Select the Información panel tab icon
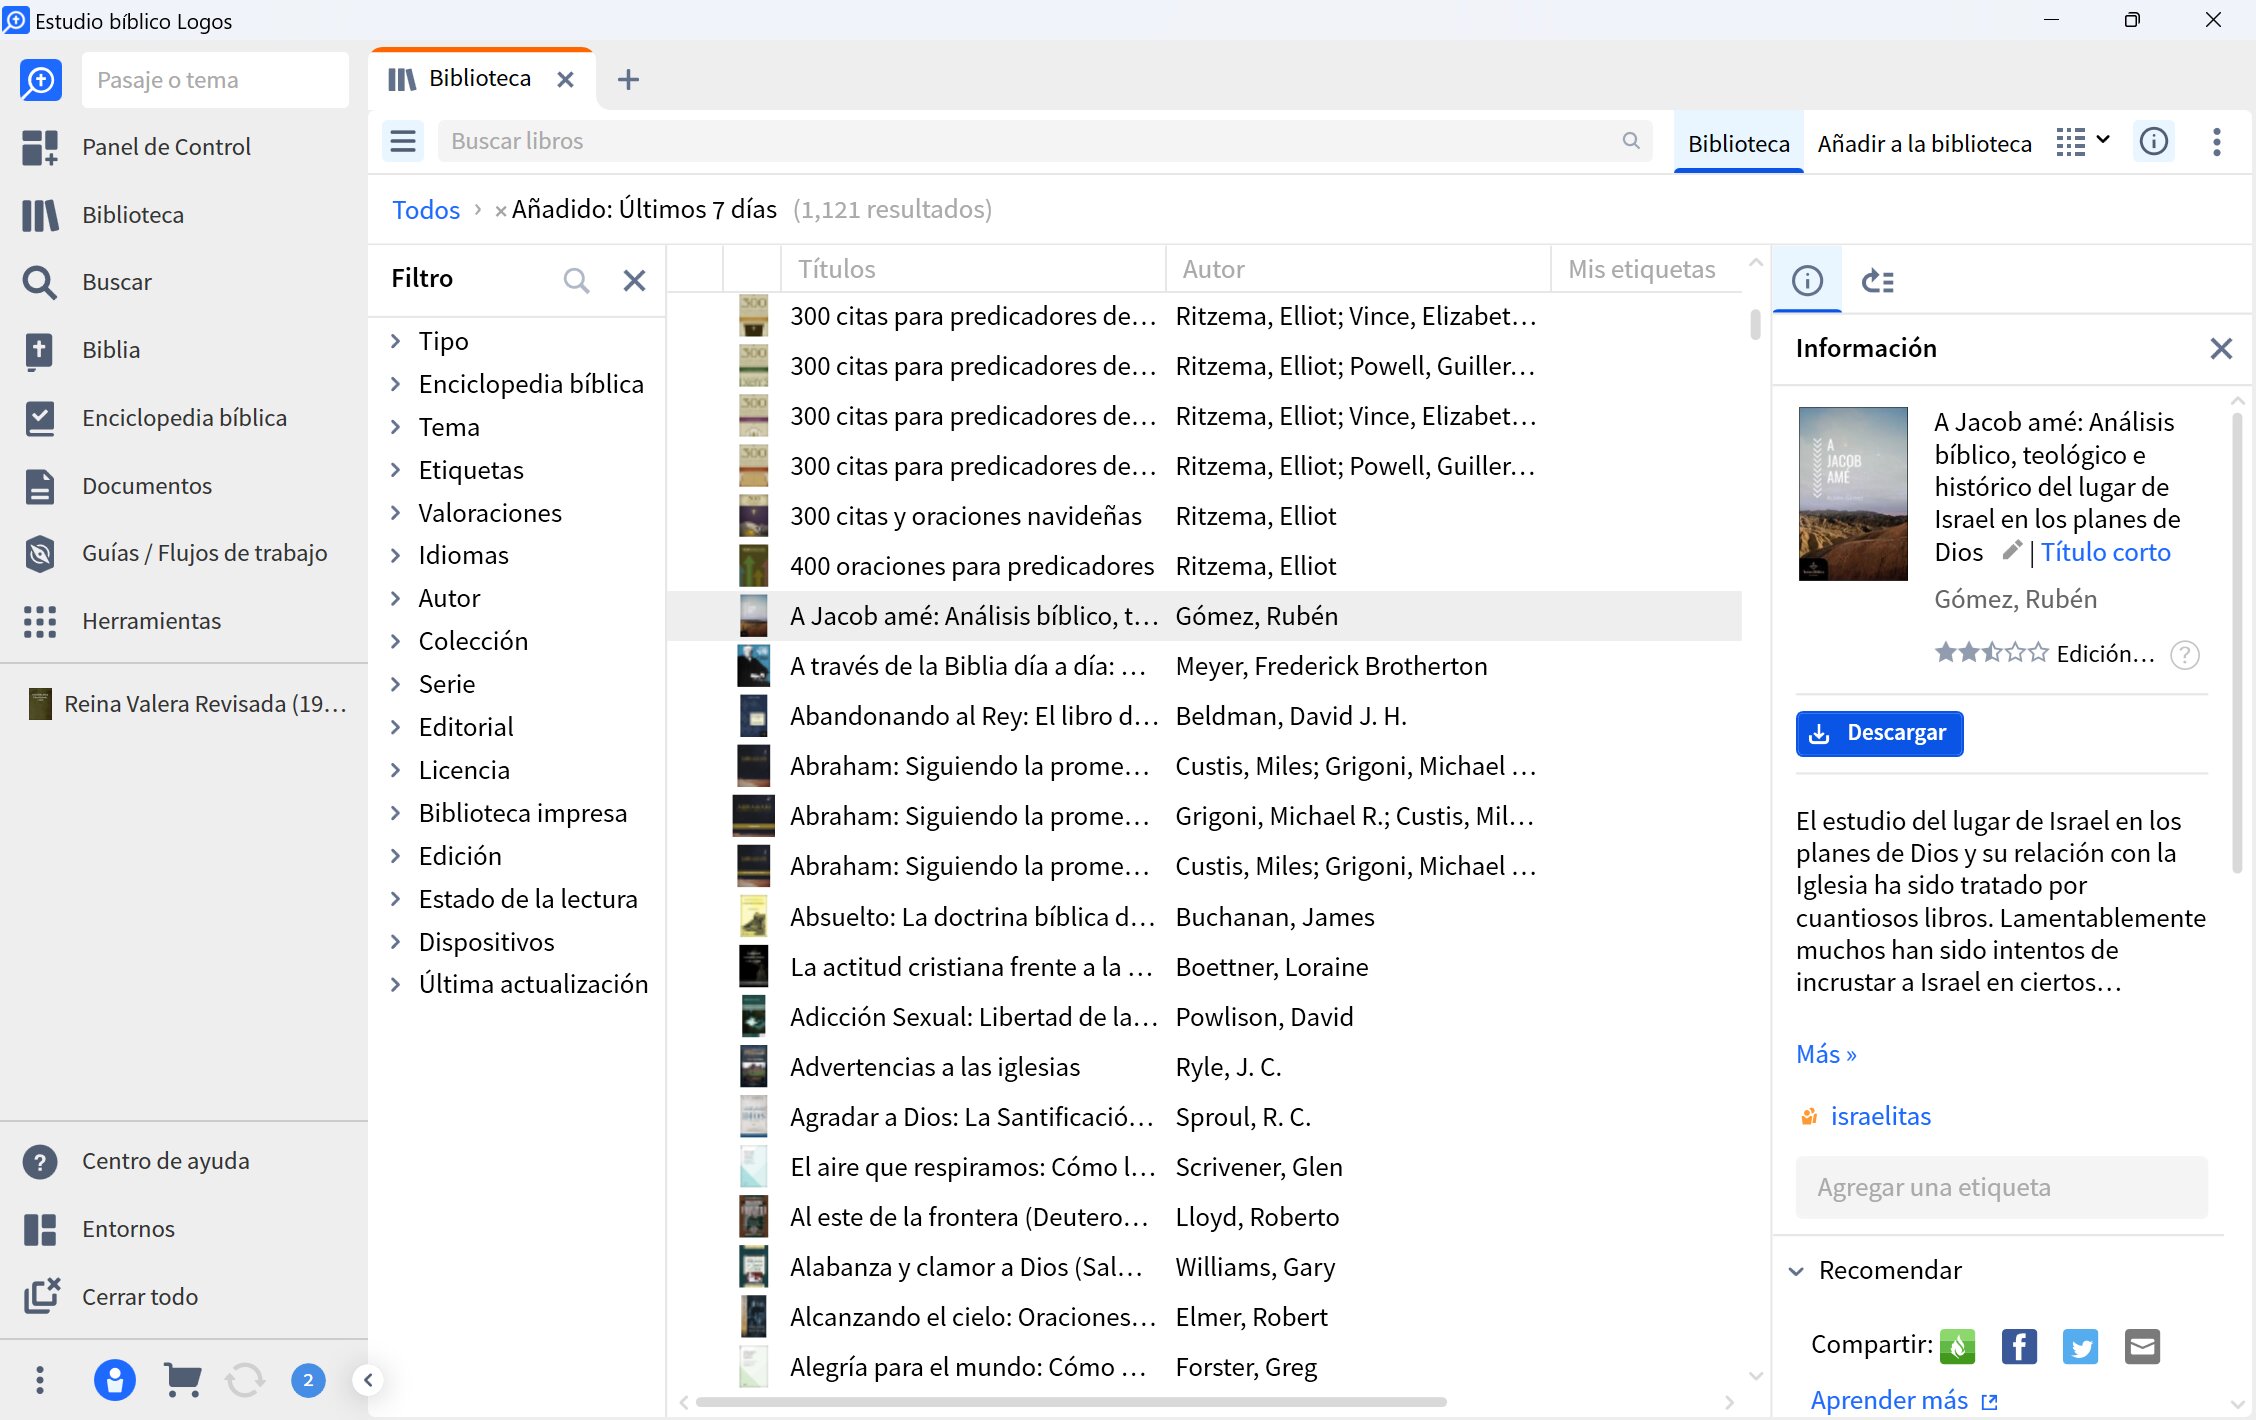This screenshot has height=1420, width=2256. 1807,281
